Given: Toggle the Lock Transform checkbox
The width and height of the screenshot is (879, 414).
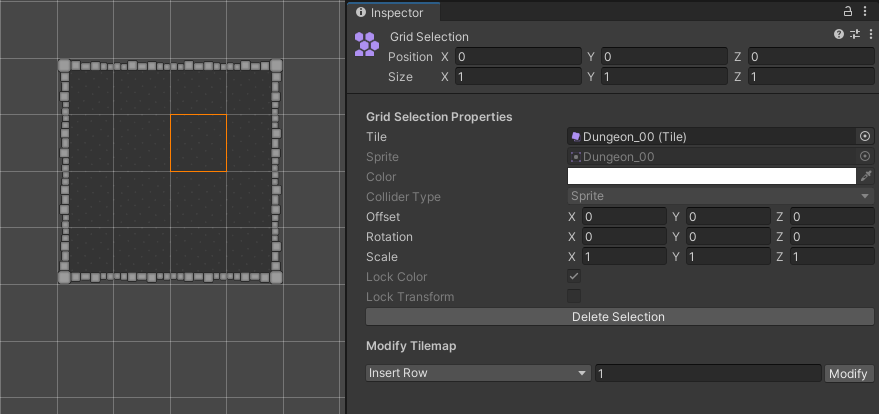Looking at the screenshot, I should tap(574, 296).
